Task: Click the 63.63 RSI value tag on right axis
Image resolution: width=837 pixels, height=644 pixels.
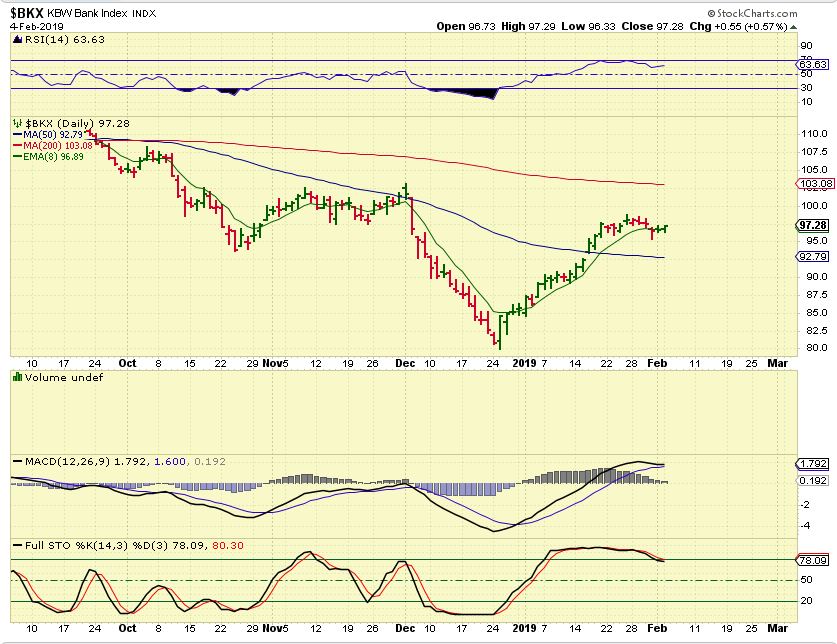Action: [813, 65]
